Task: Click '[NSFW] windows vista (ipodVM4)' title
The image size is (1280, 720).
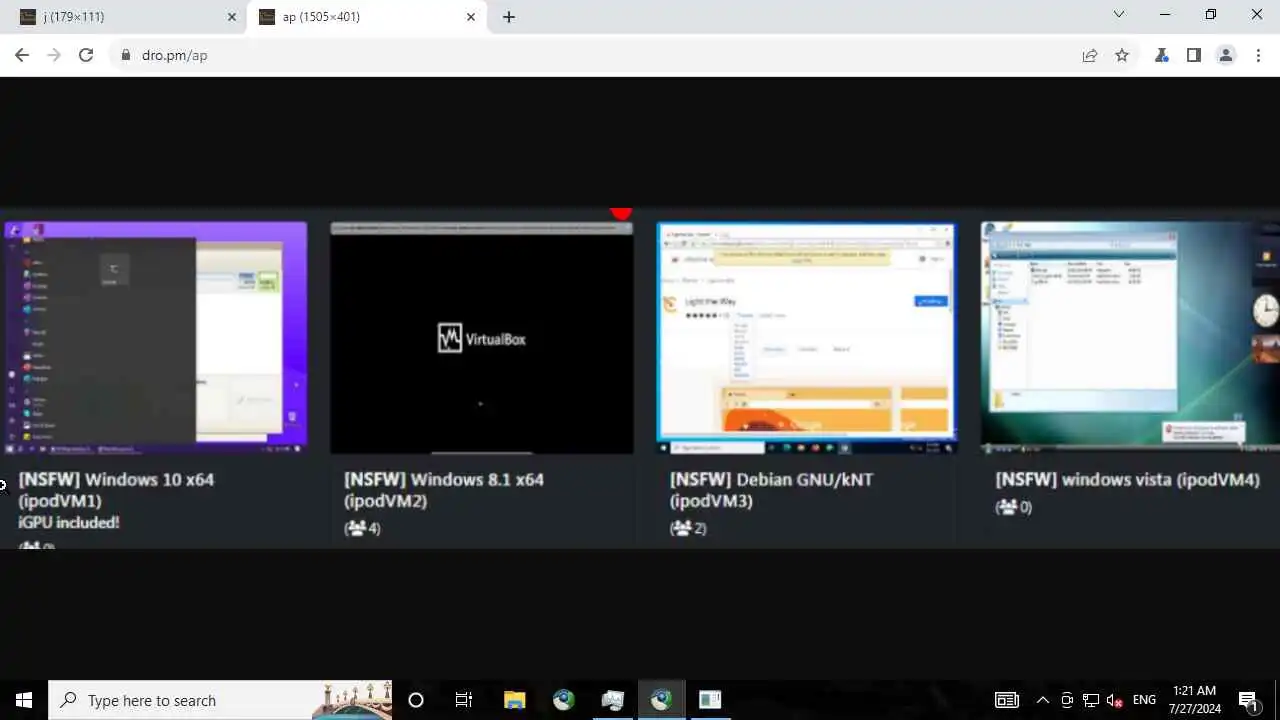Action: coord(1127,480)
